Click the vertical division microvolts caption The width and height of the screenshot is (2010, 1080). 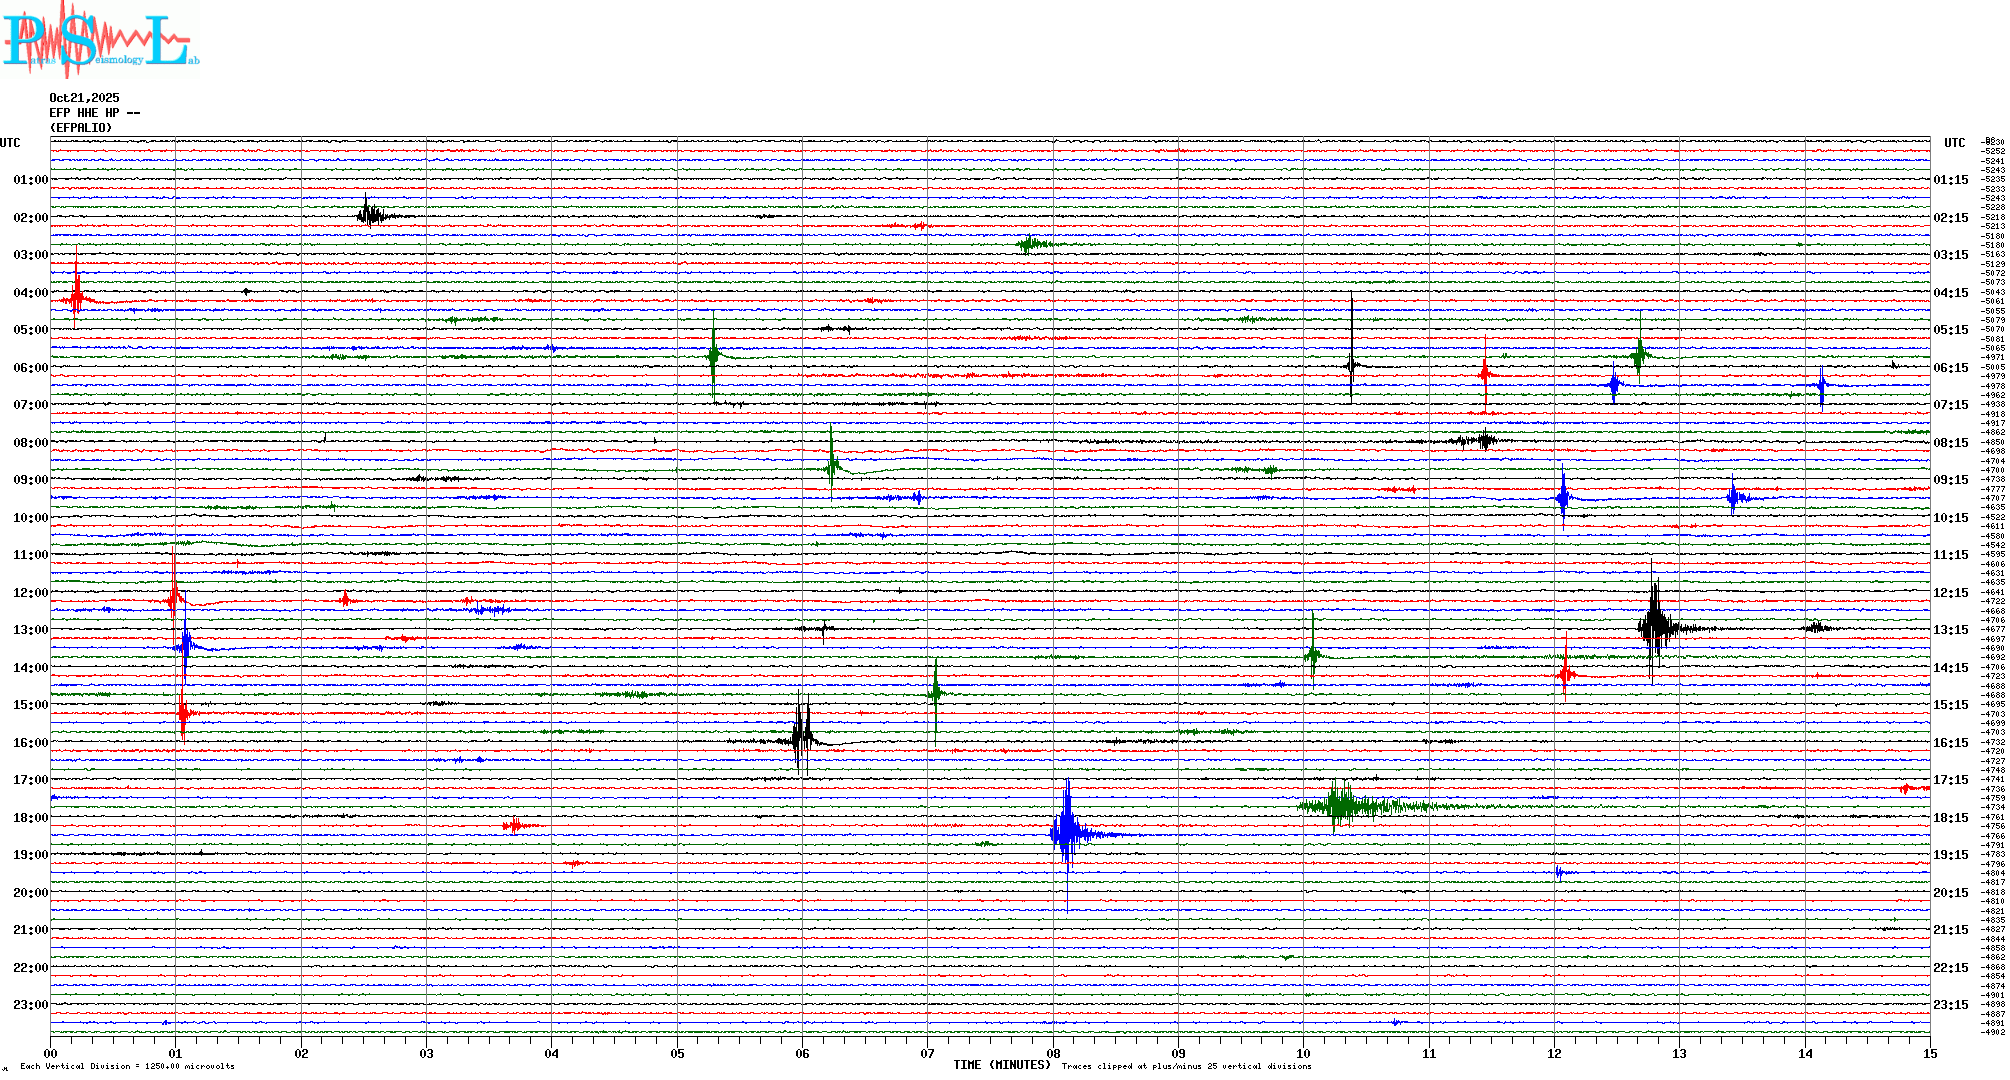pos(127,1066)
